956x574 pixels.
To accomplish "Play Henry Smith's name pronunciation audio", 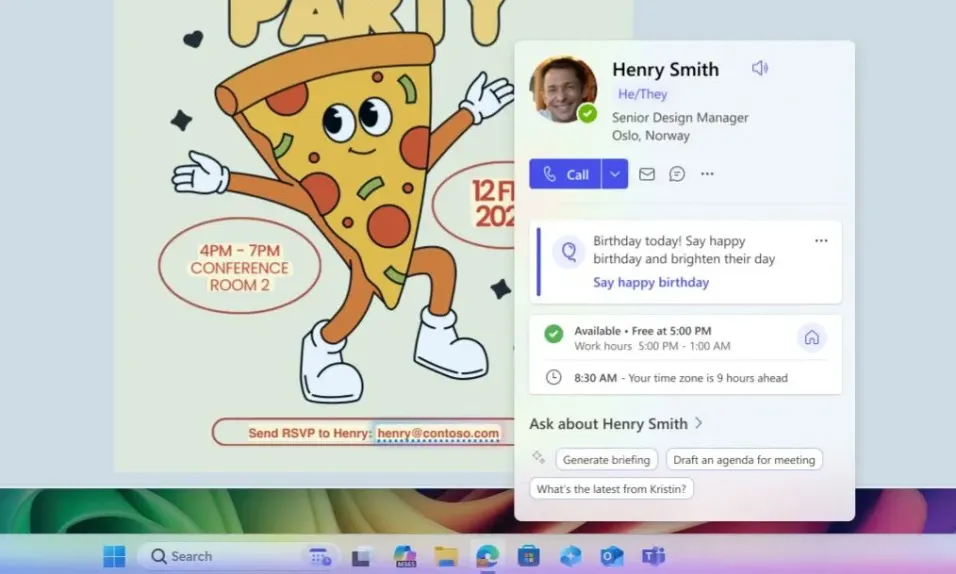I will [760, 68].
